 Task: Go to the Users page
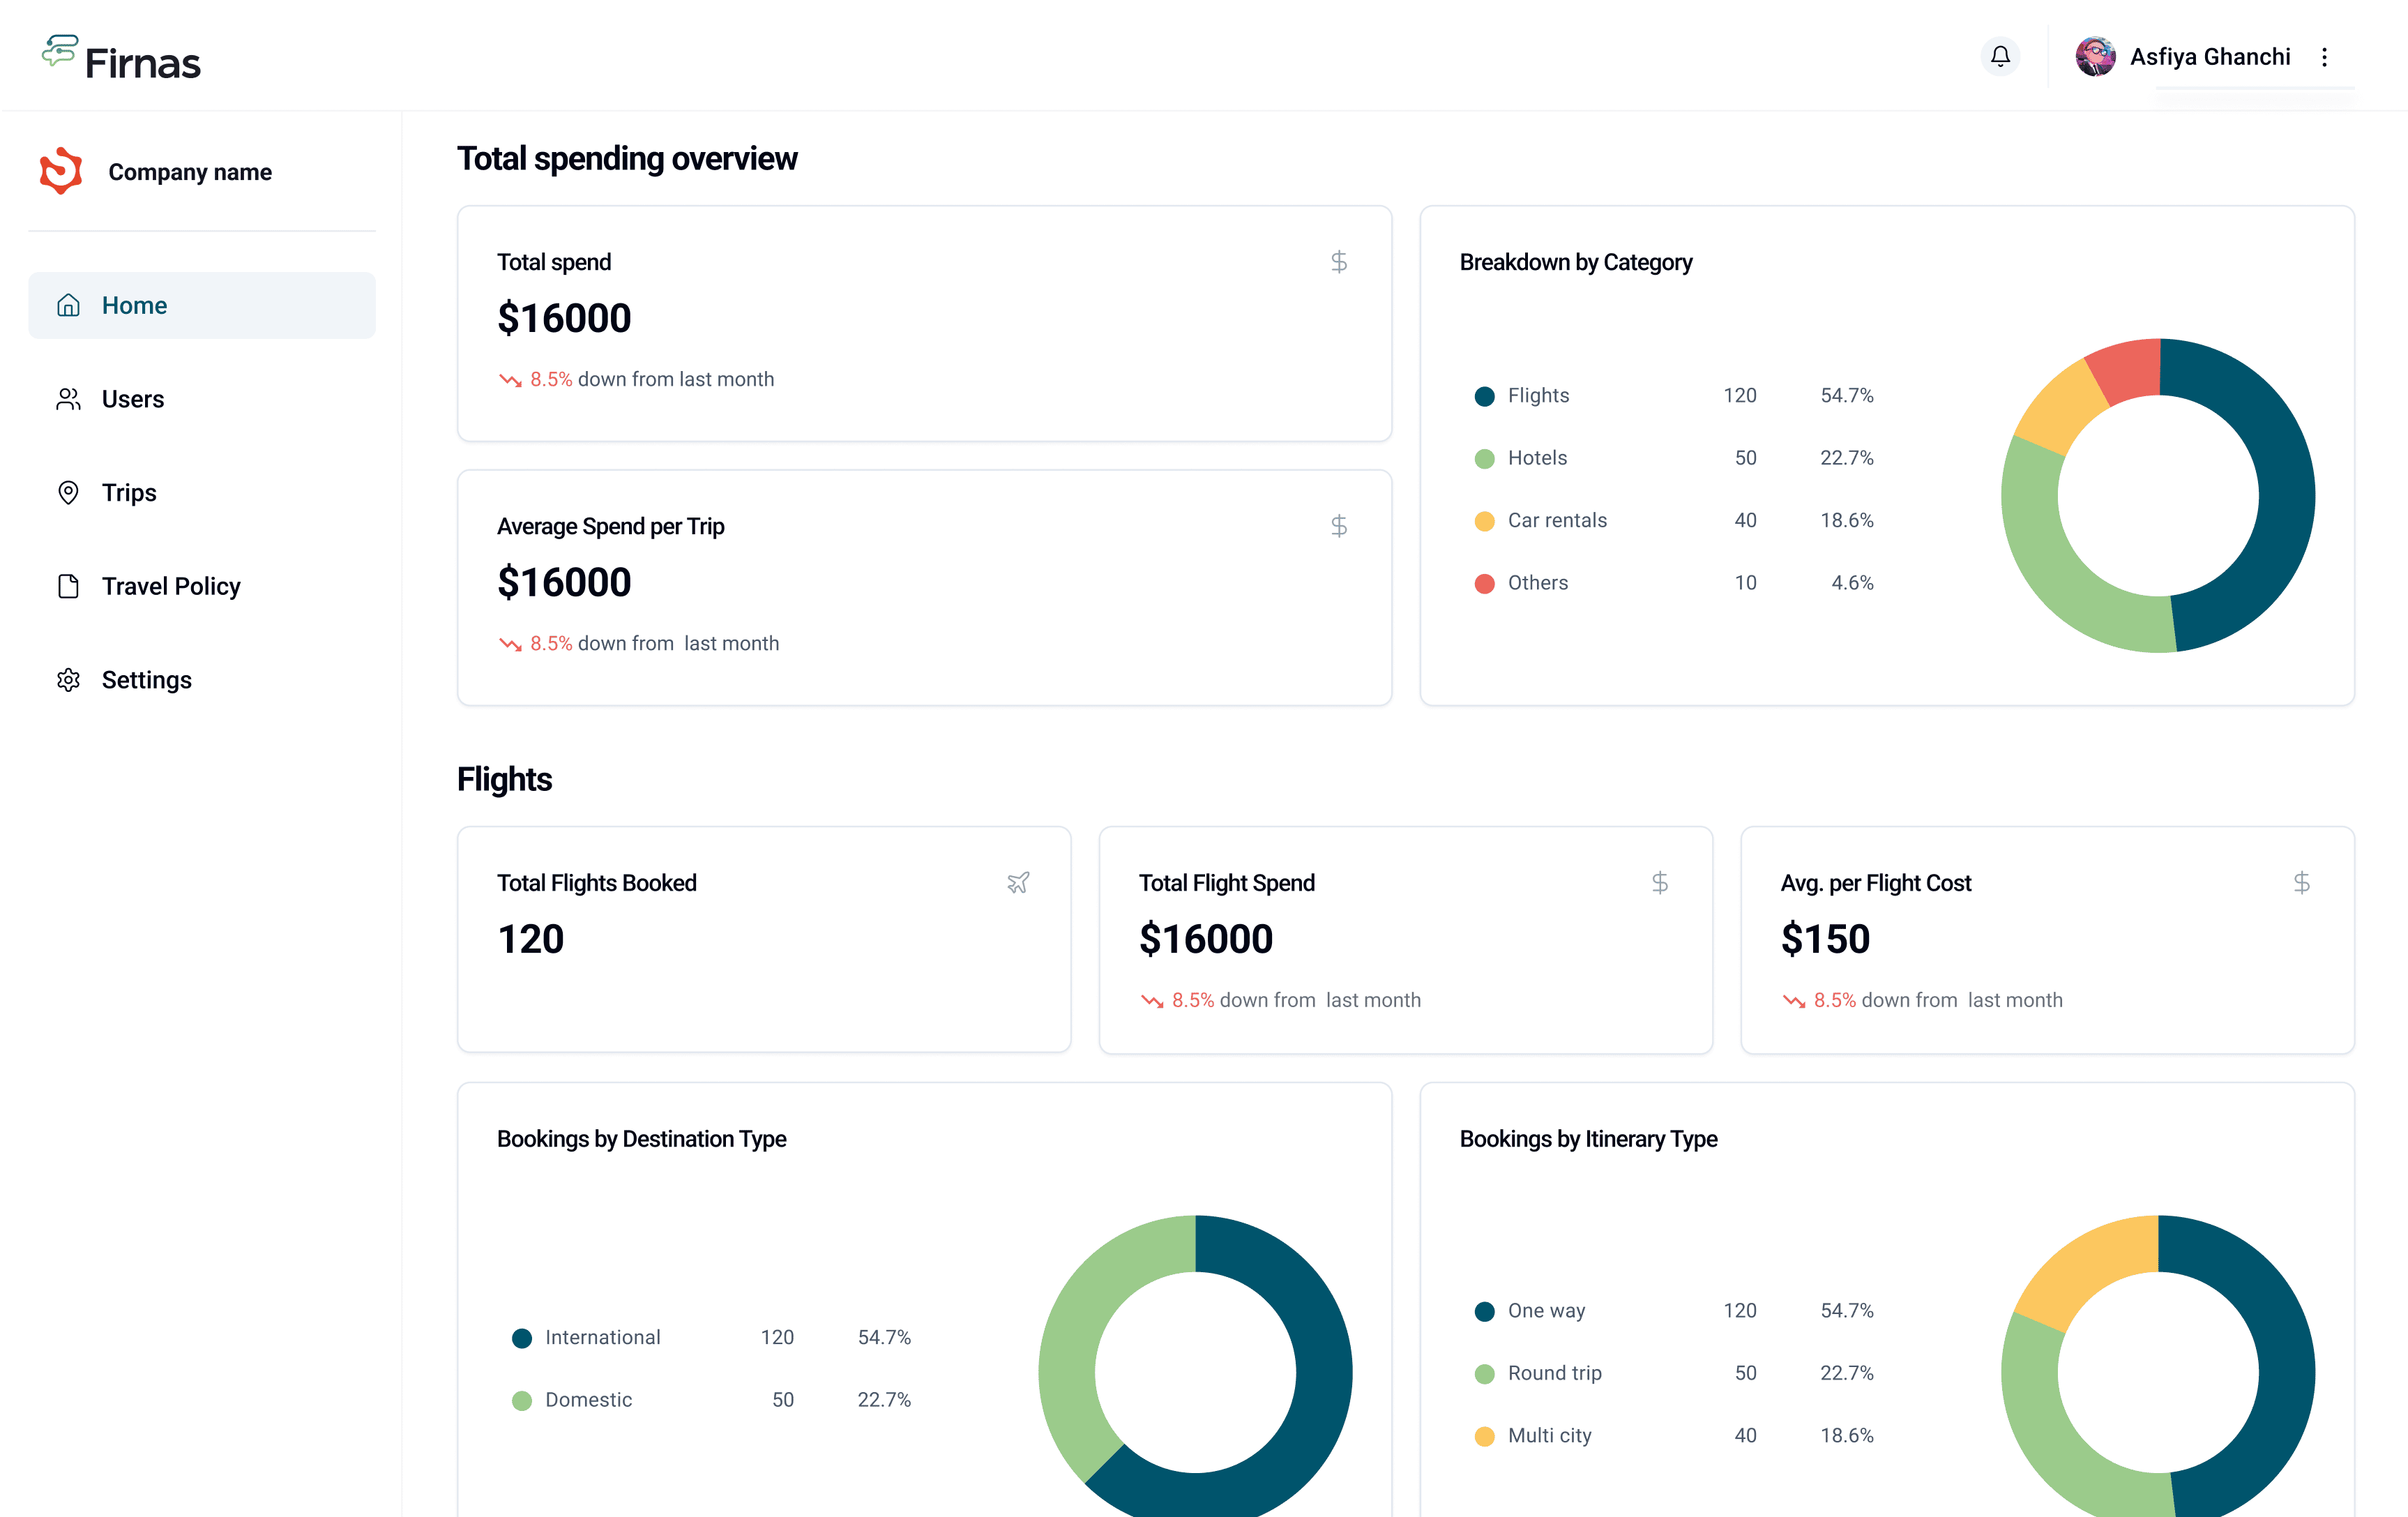(202, 399)
